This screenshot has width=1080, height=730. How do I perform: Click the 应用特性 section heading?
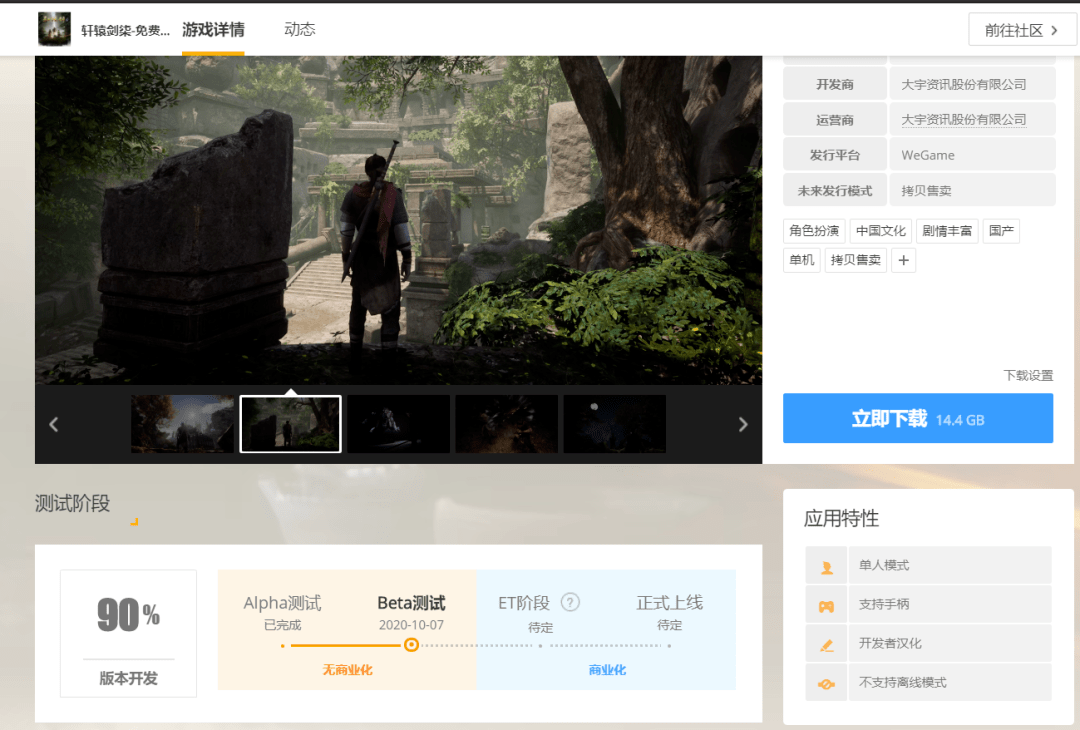click(x=841, y=519)
